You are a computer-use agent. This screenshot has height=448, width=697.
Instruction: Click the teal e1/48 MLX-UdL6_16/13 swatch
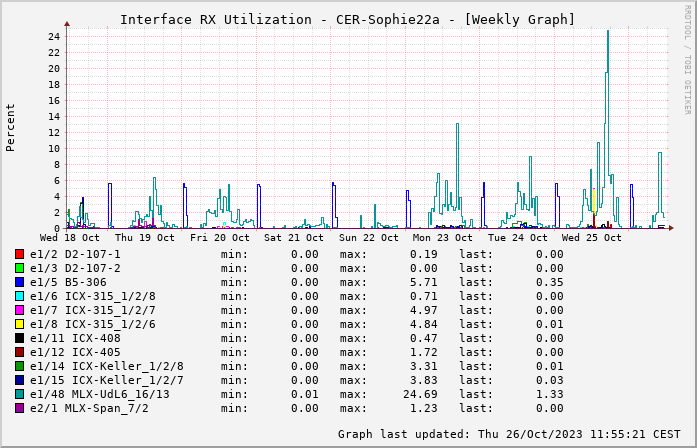[20, 394]
